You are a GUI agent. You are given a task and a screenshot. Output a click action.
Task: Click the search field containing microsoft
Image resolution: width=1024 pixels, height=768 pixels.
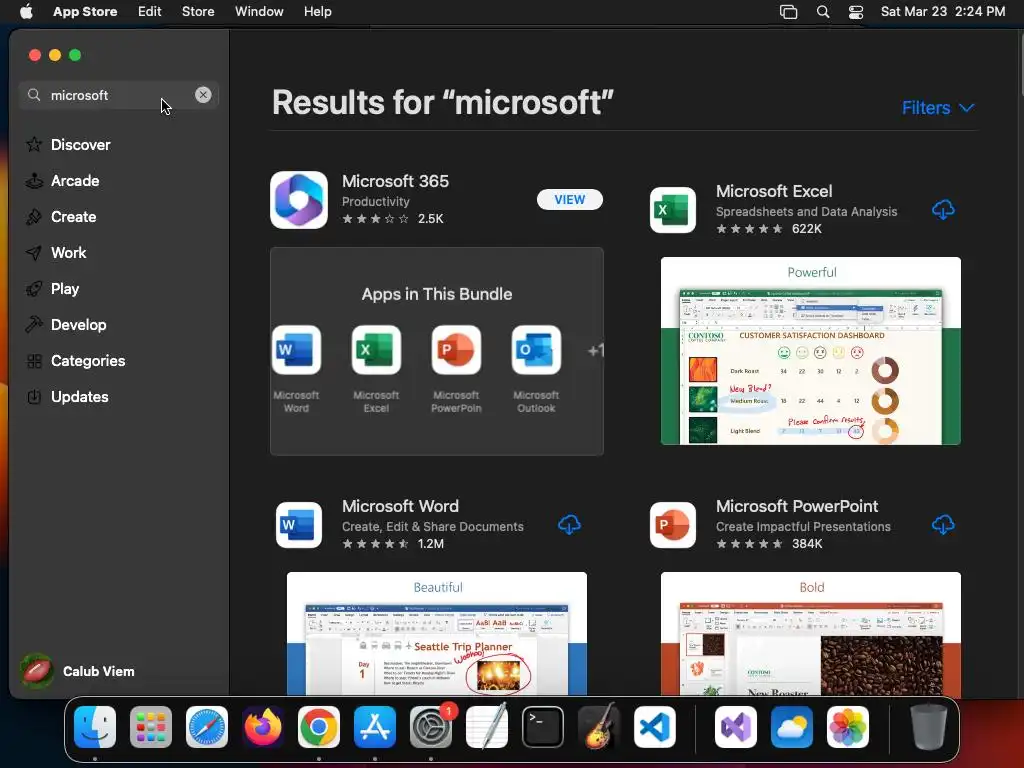click(x=119, y=95)
